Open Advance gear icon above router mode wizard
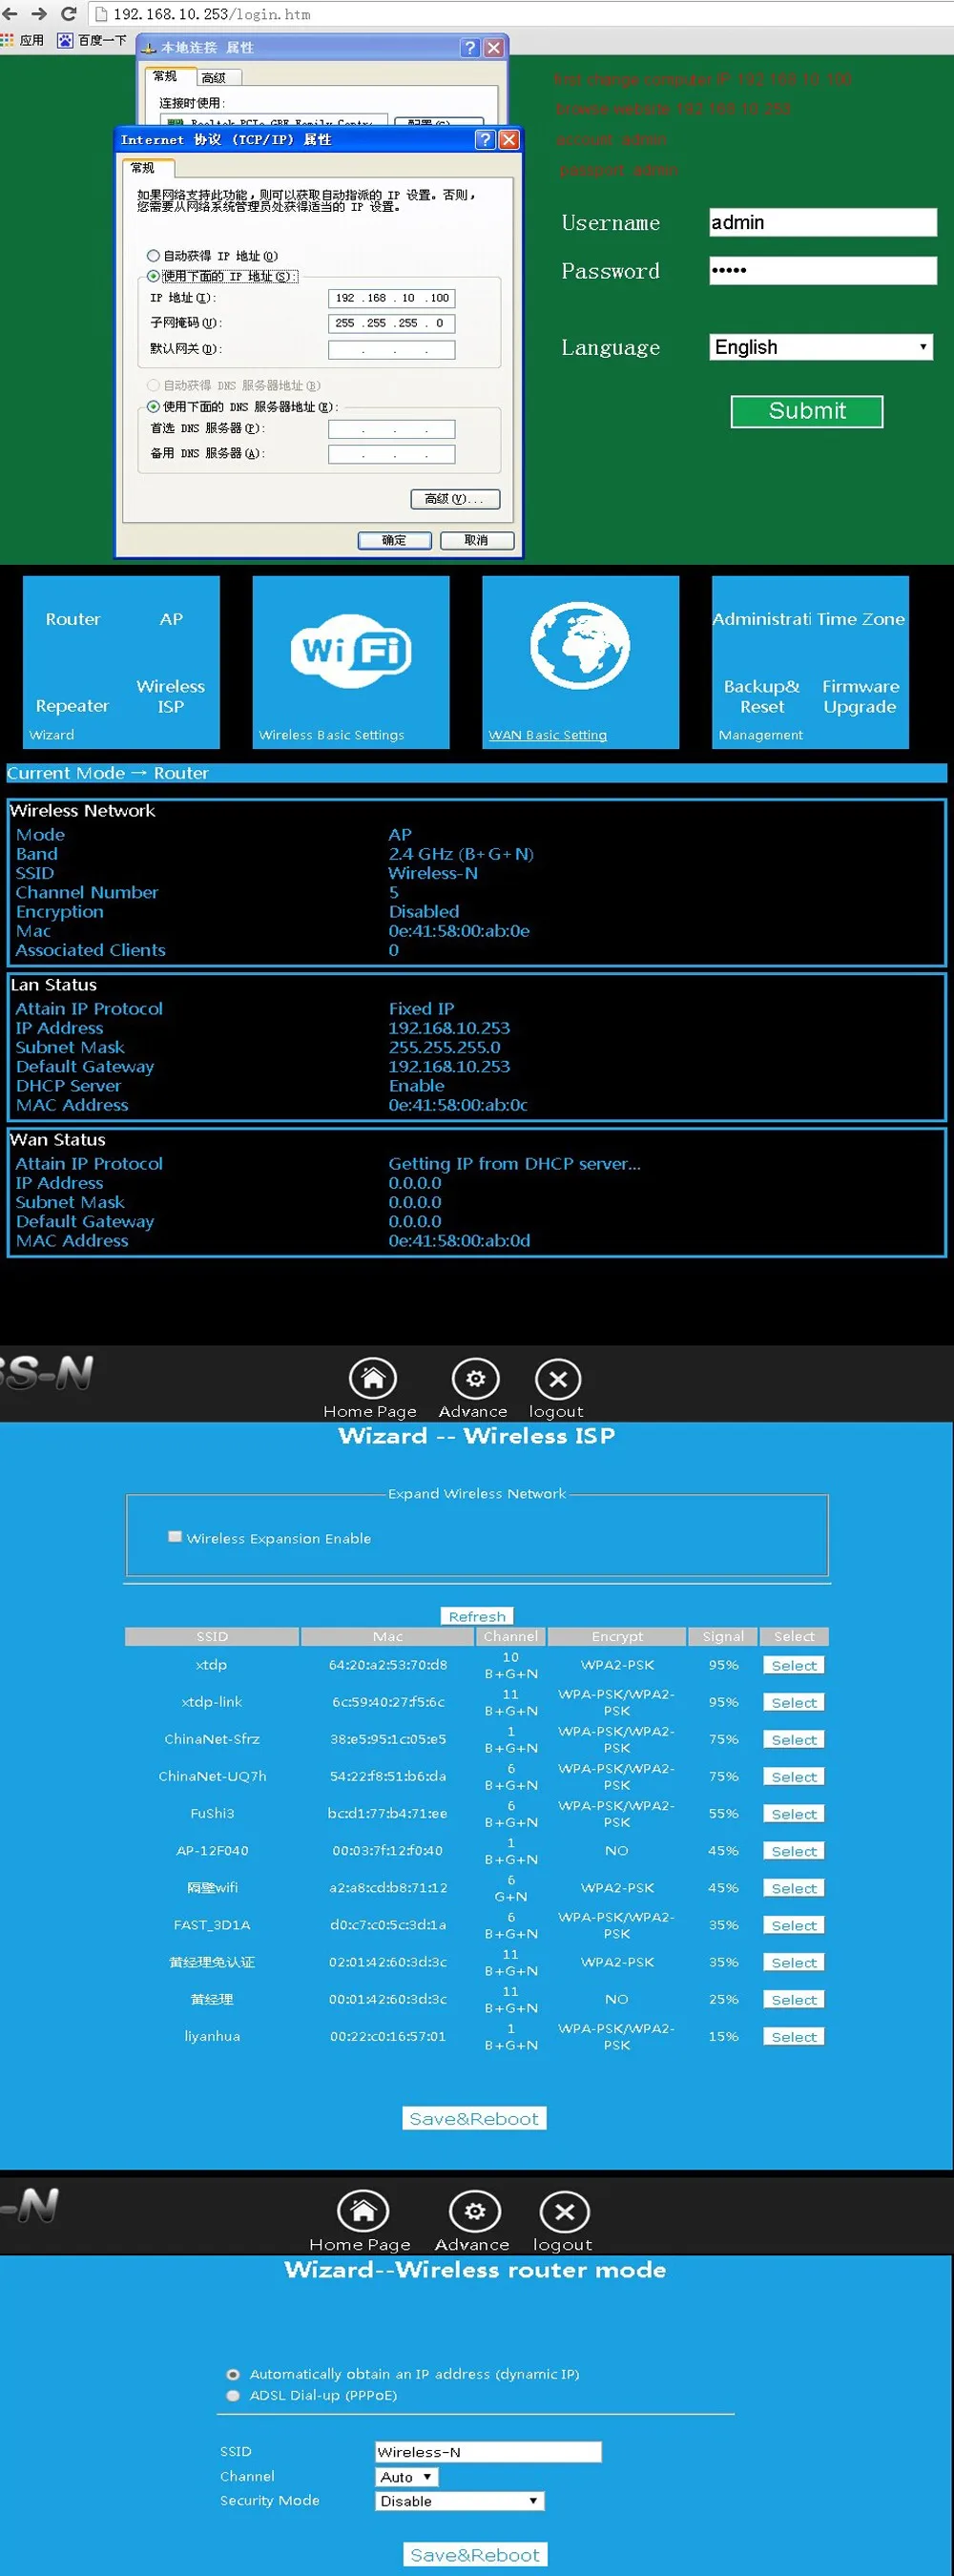This screenshot has width=954, height=2576. pos(475,2211)
